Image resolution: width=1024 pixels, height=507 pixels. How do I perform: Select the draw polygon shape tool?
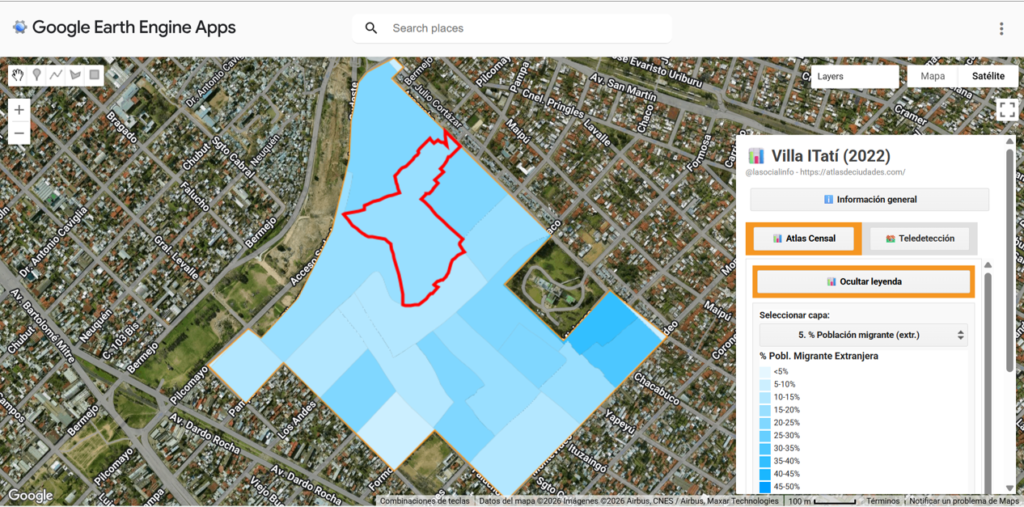(x=75, y=75)
